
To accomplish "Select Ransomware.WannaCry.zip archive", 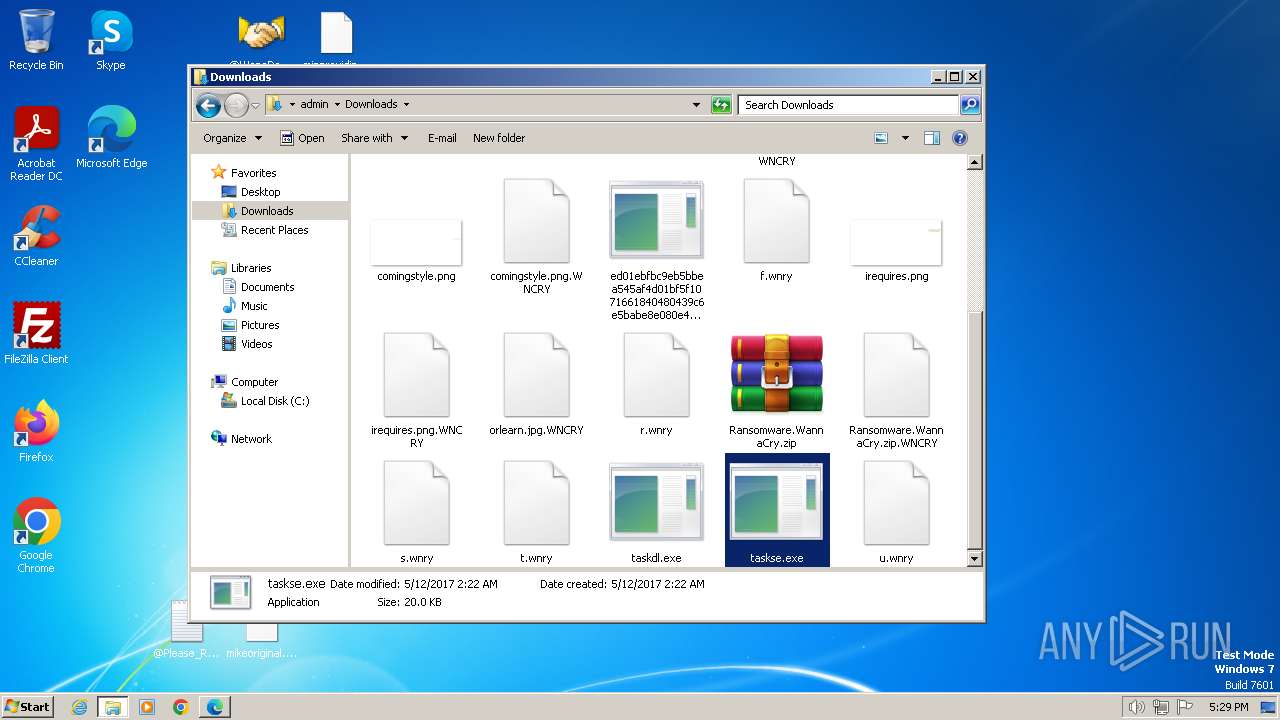I will [777, 390].
